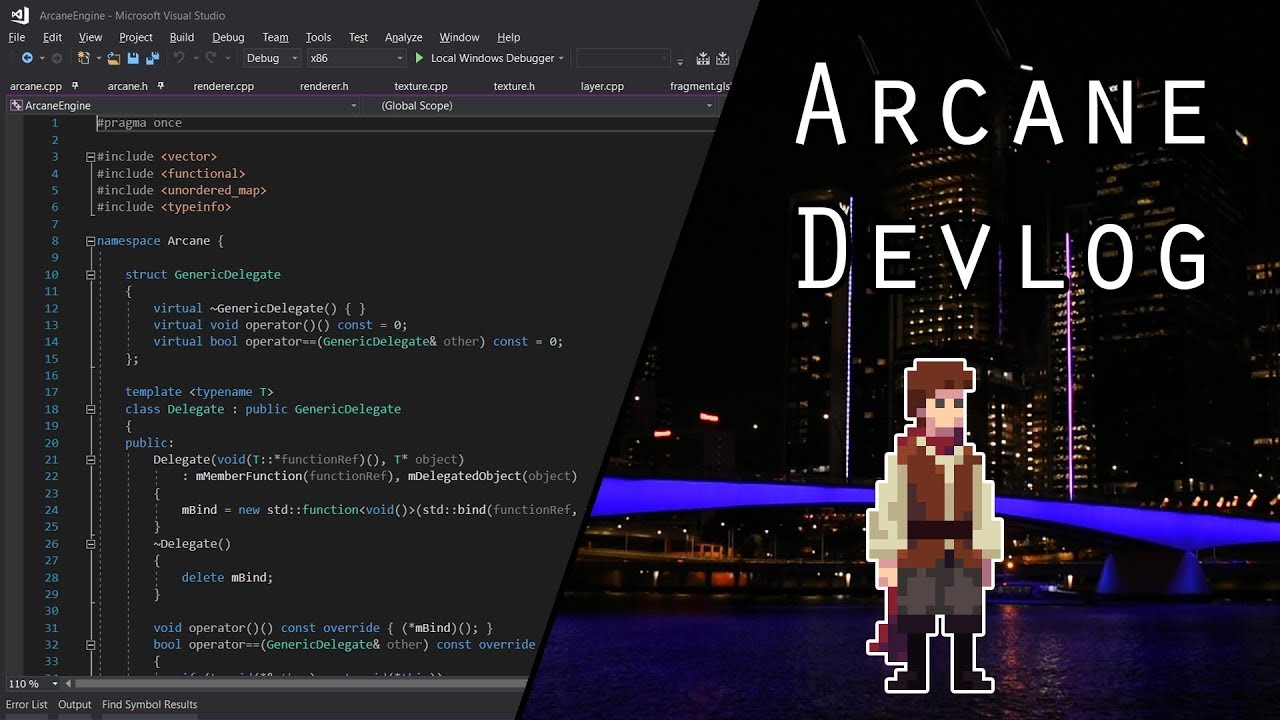Image resolution: width=1280 pixels, height=720 pixels.
Task: Open the Test menu
Action: 358,37
